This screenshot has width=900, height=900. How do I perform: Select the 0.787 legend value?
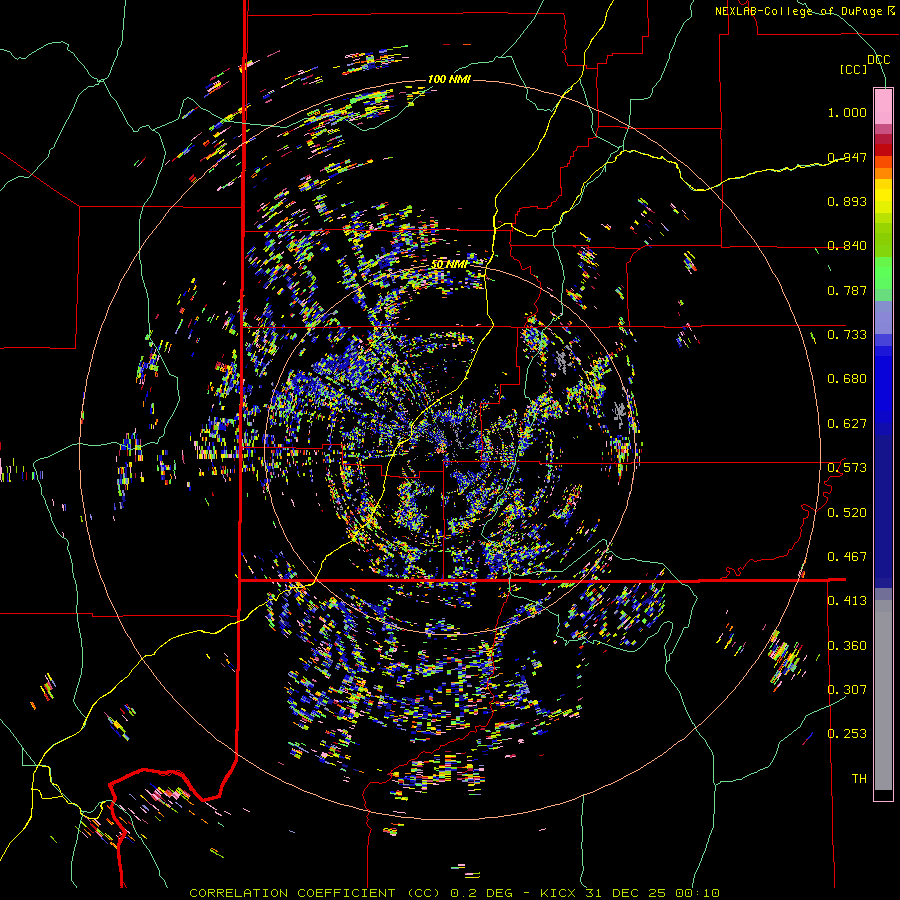click(847, 290)
